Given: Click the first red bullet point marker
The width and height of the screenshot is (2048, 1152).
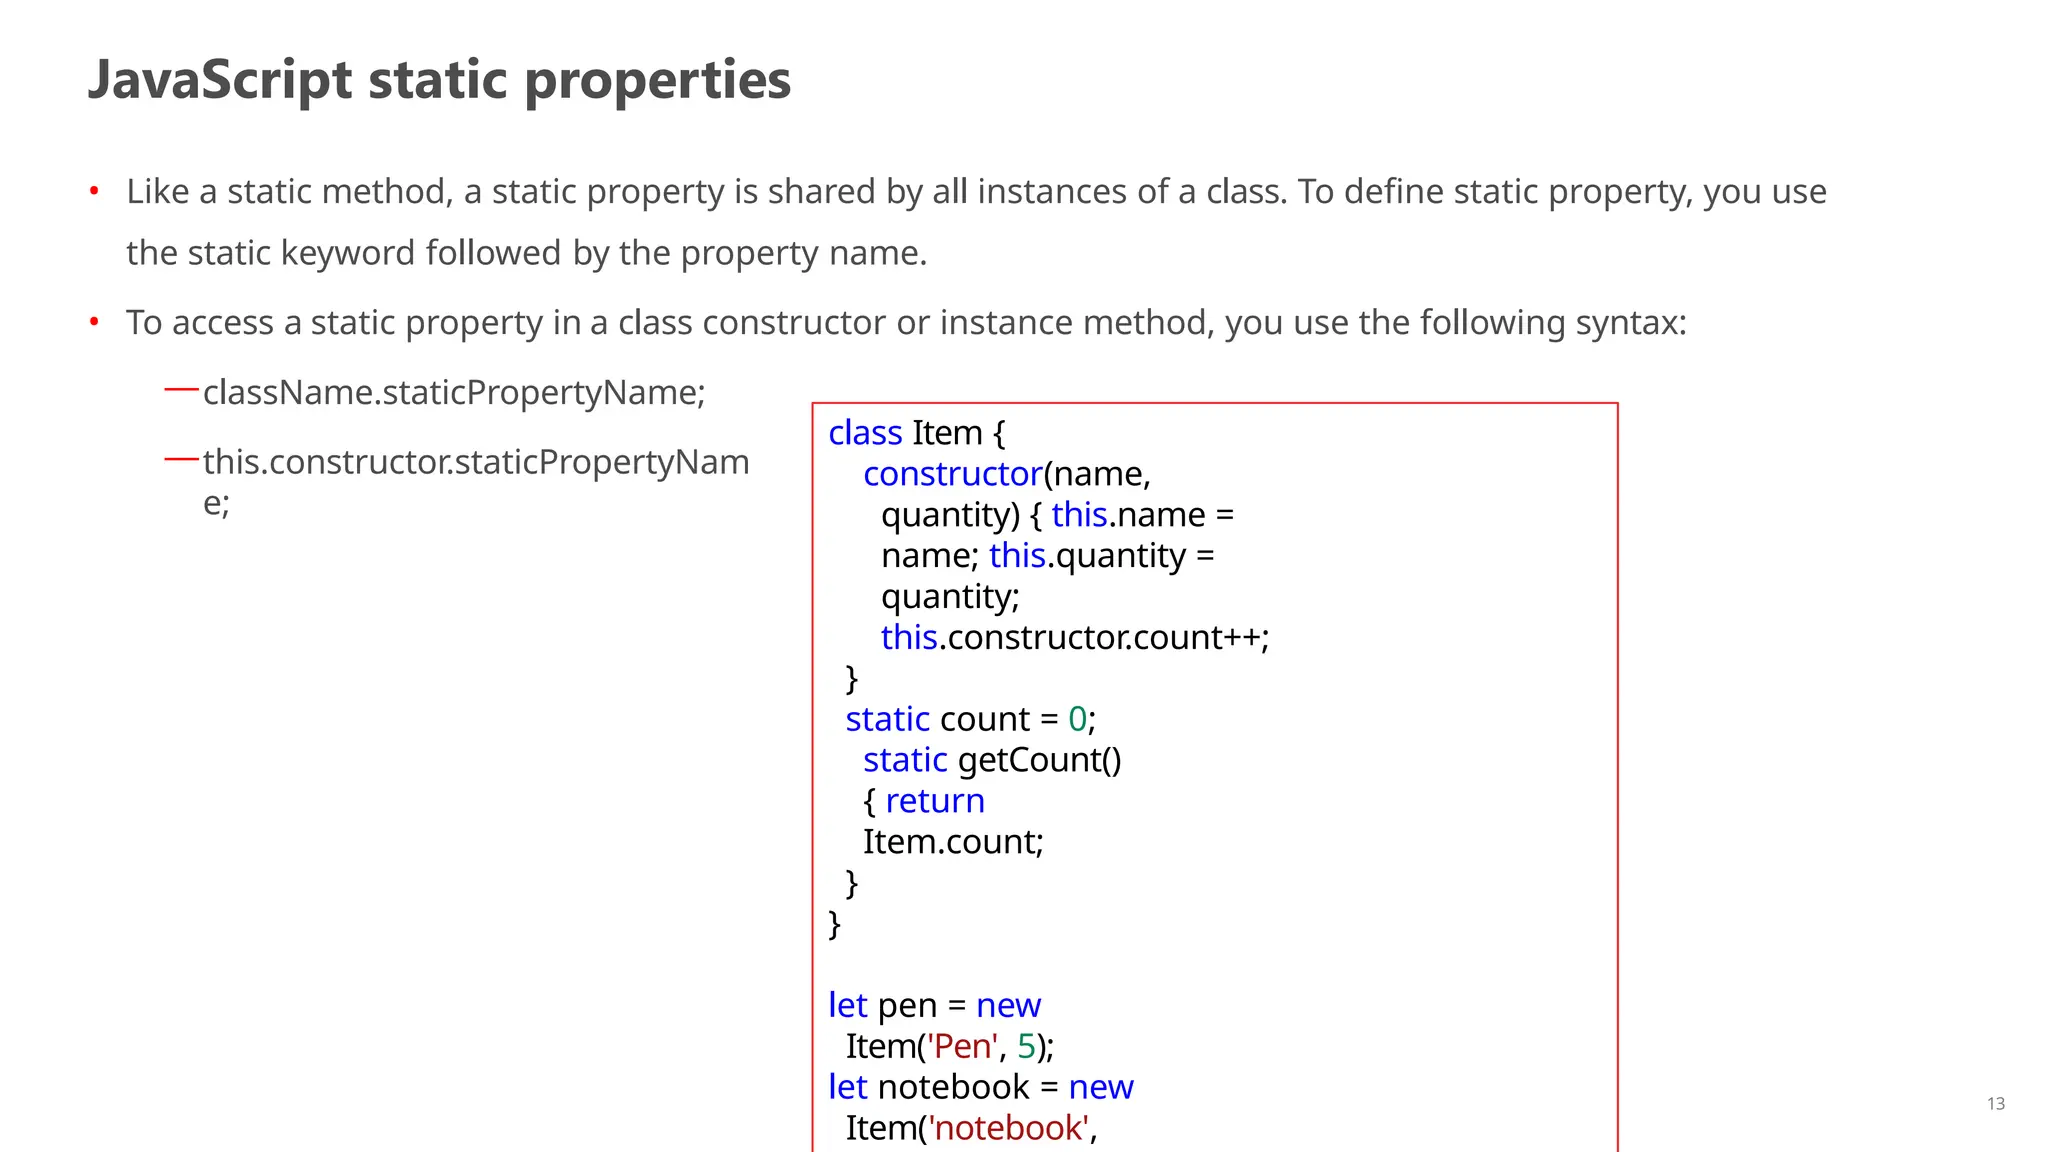Looking at the screenshot, I should coord(94,190).
